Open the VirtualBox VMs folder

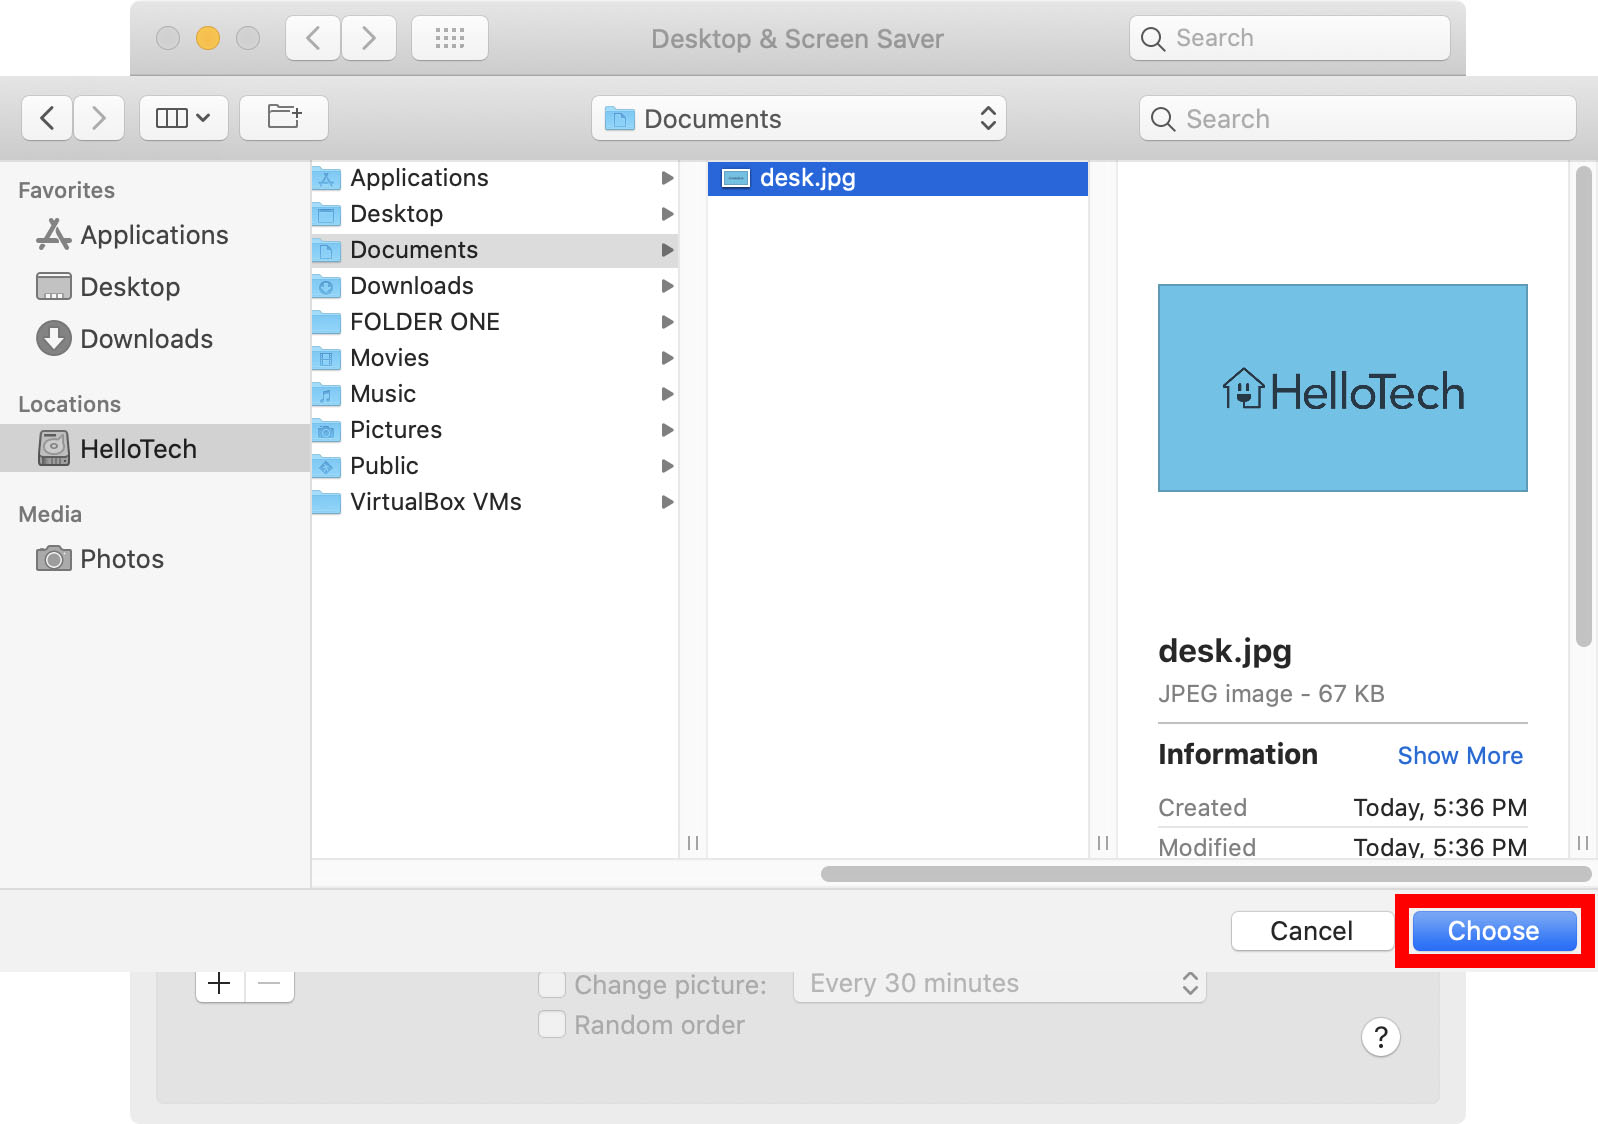495,502
